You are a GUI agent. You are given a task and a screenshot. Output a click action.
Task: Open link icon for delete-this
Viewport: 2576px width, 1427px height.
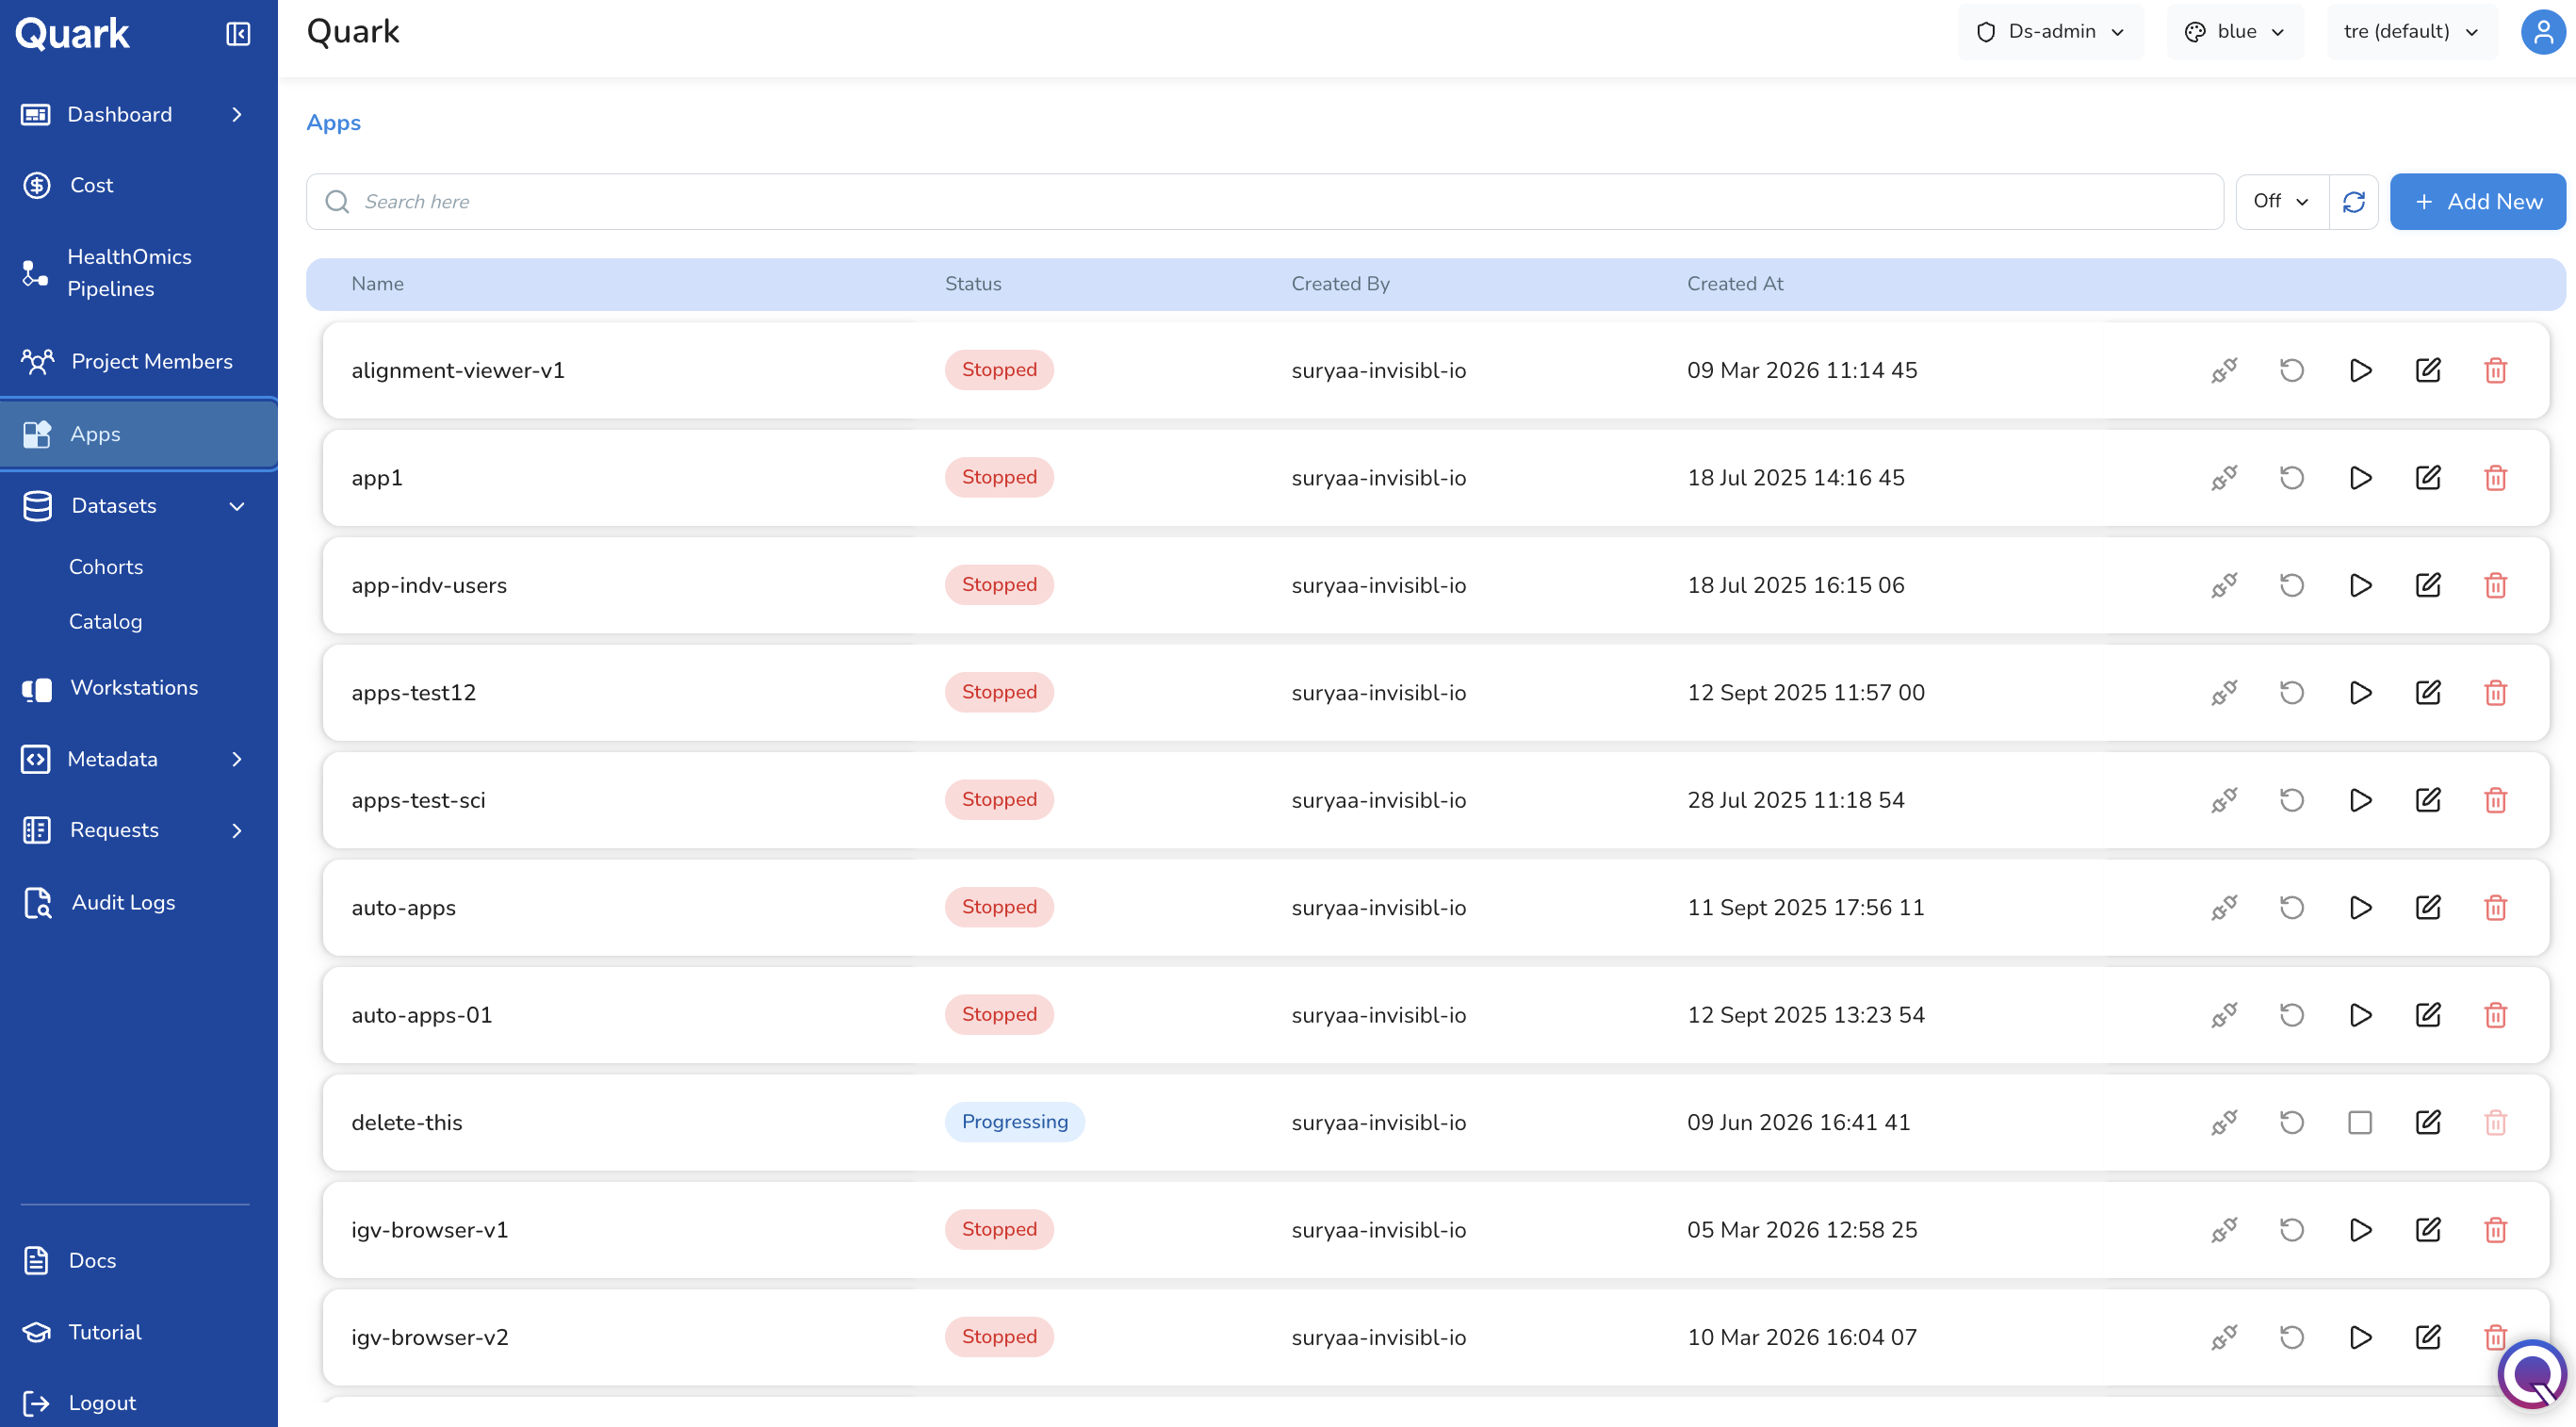pyautogui.click(x=2223, y=1122)
